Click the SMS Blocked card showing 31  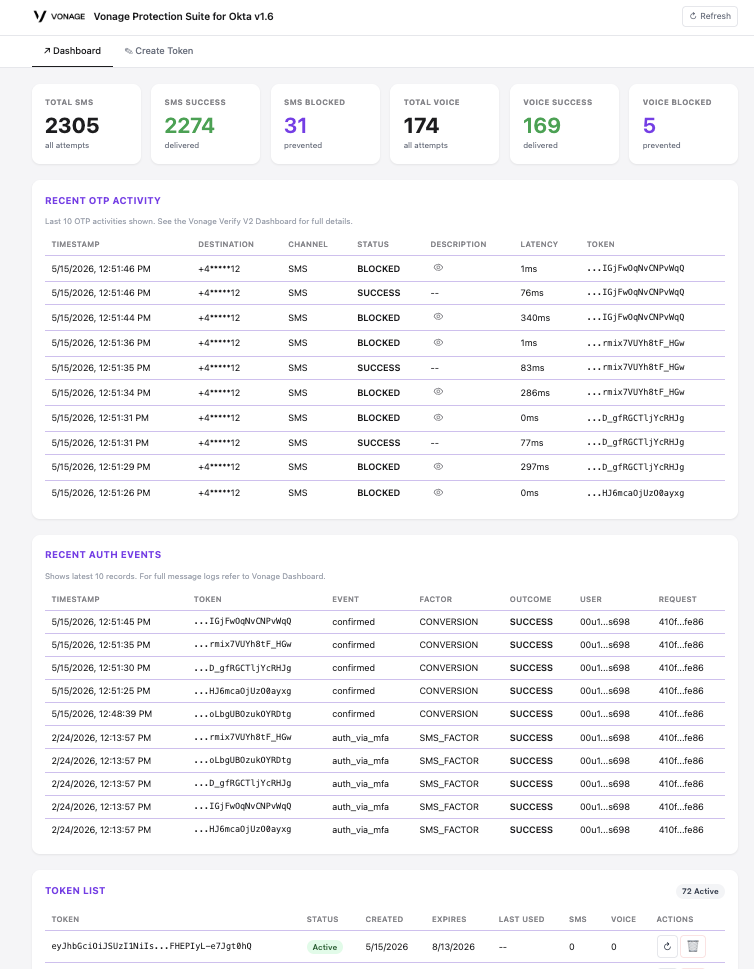click(x=325, y=124)
